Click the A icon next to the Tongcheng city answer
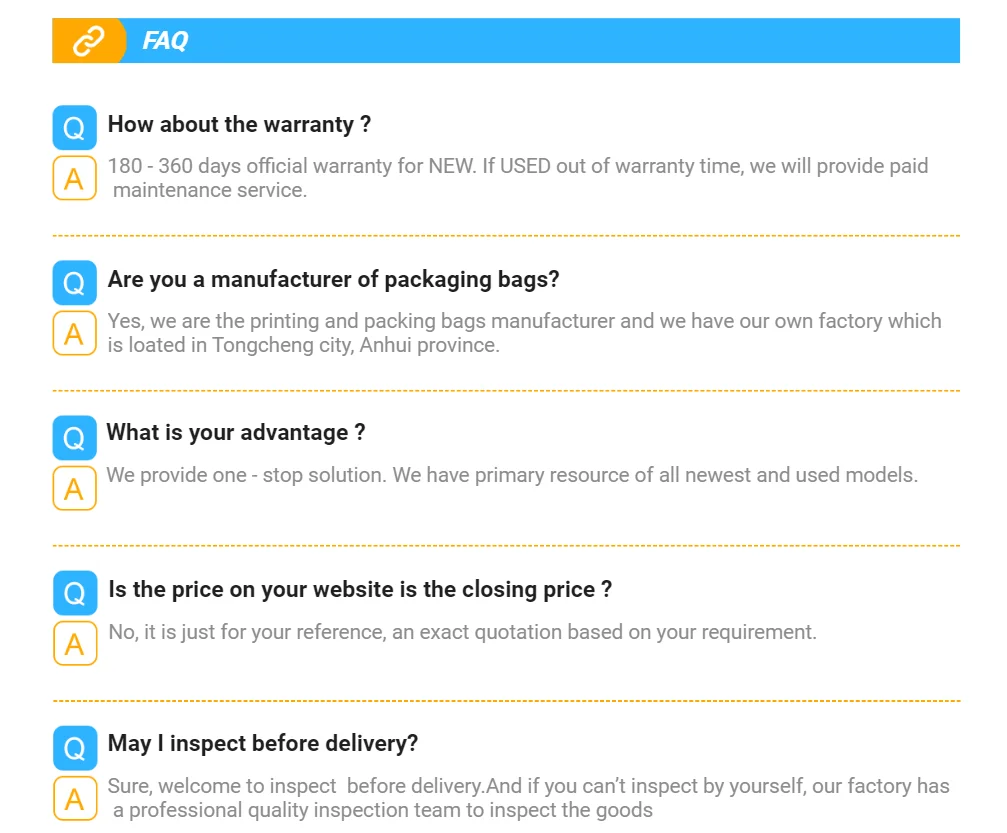The image size is (1007, 833). 74,333
